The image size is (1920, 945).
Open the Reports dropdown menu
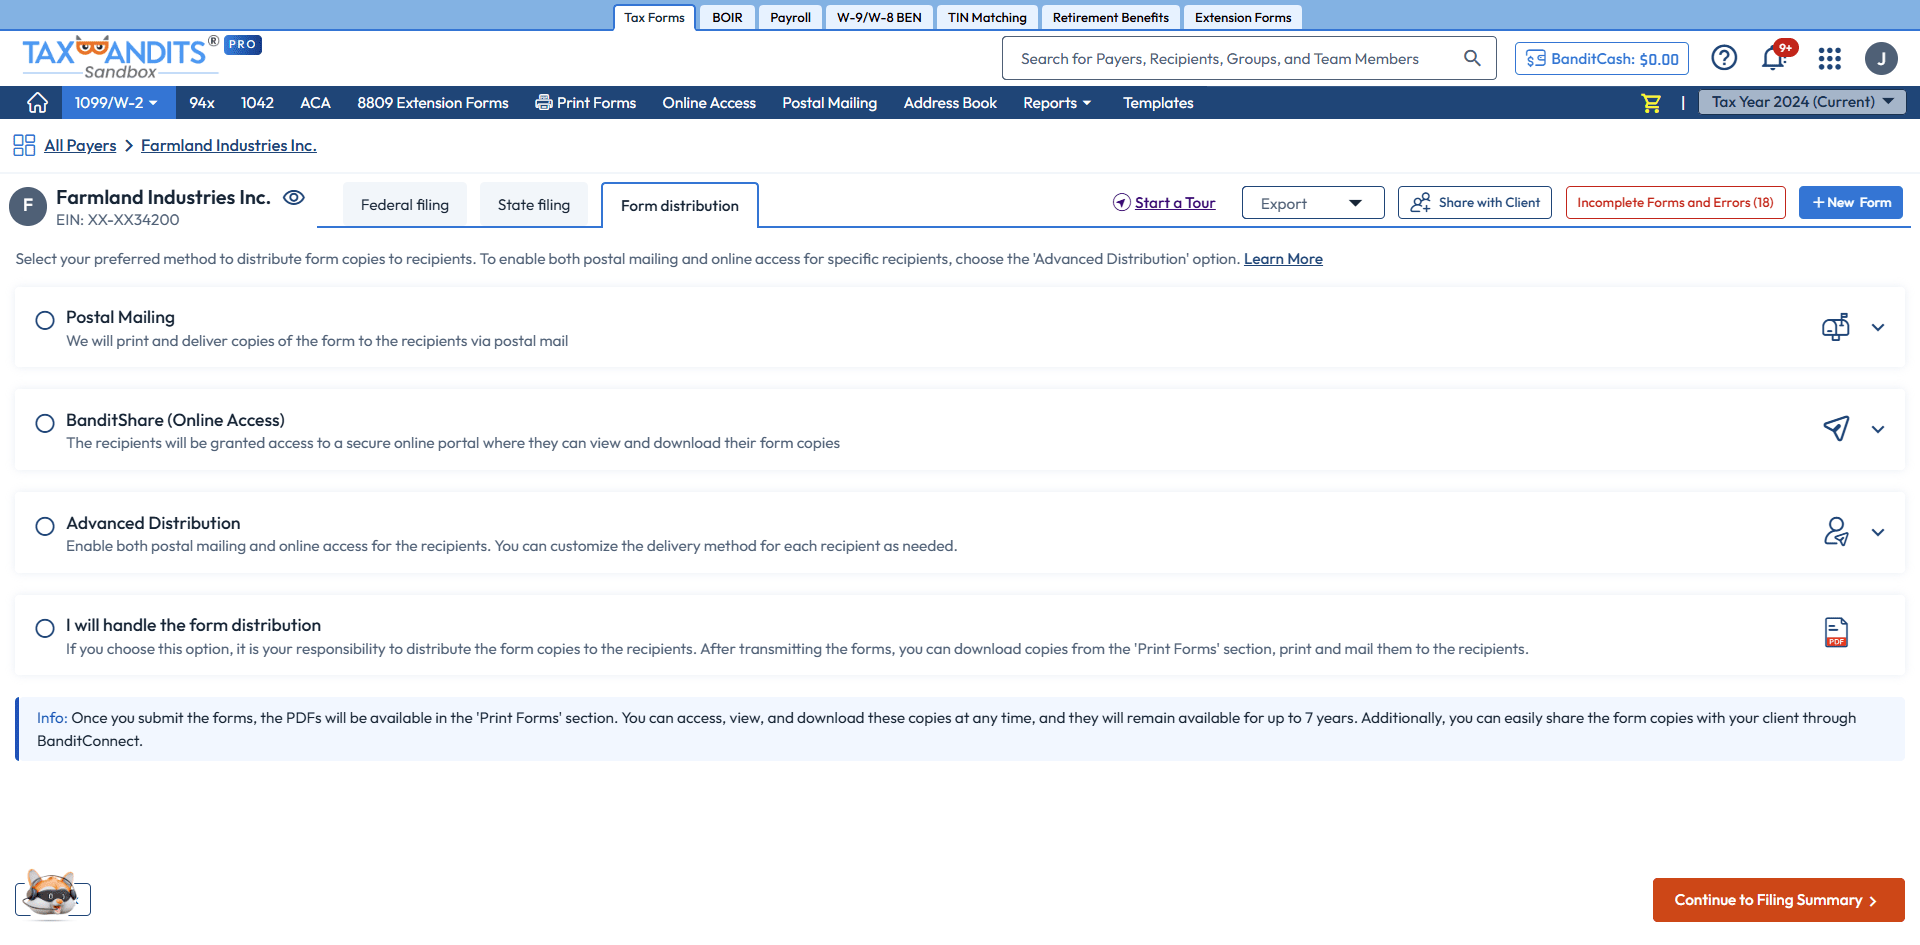coord(1057,103)
